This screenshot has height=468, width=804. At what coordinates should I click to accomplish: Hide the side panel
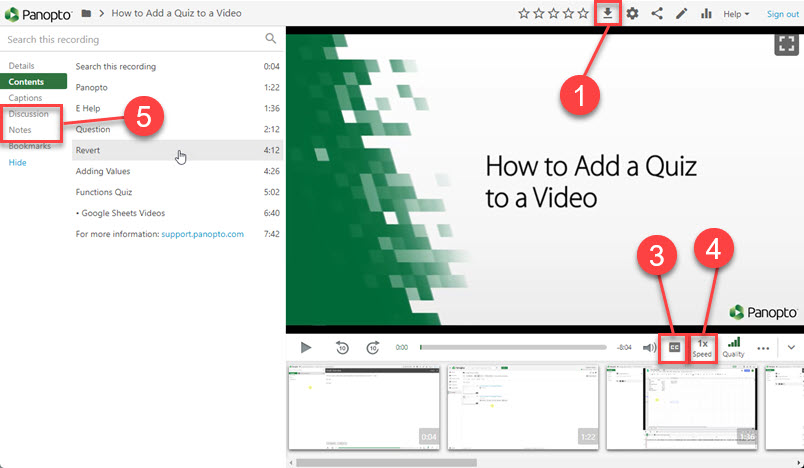(17, 162)
